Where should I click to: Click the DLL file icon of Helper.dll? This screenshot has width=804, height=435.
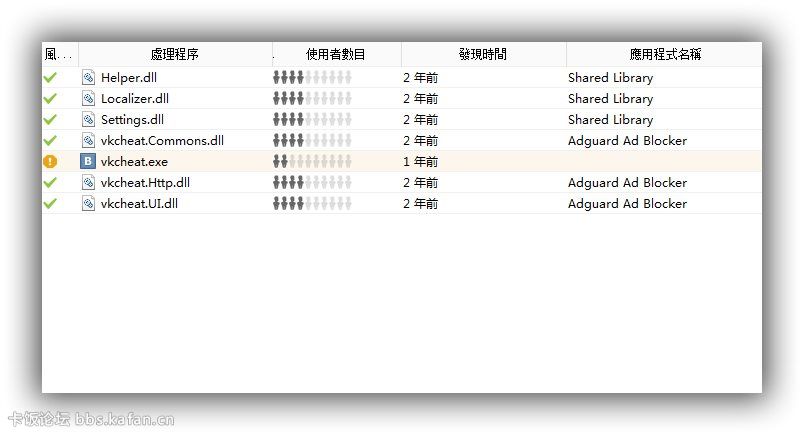click(88, 77)
